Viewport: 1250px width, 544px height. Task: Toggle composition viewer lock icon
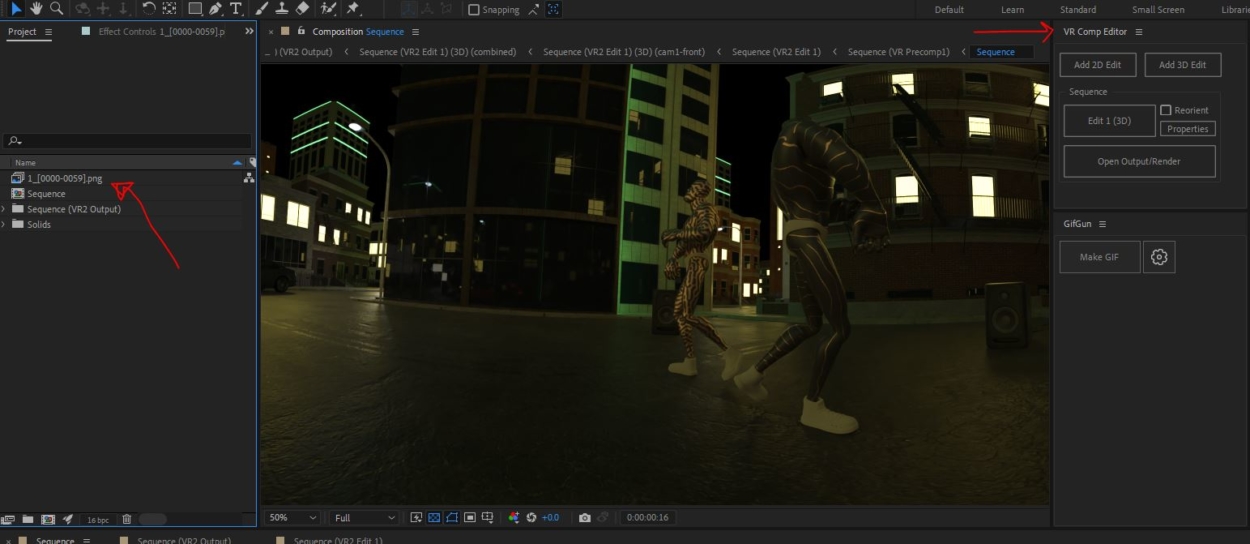[301, 31]
